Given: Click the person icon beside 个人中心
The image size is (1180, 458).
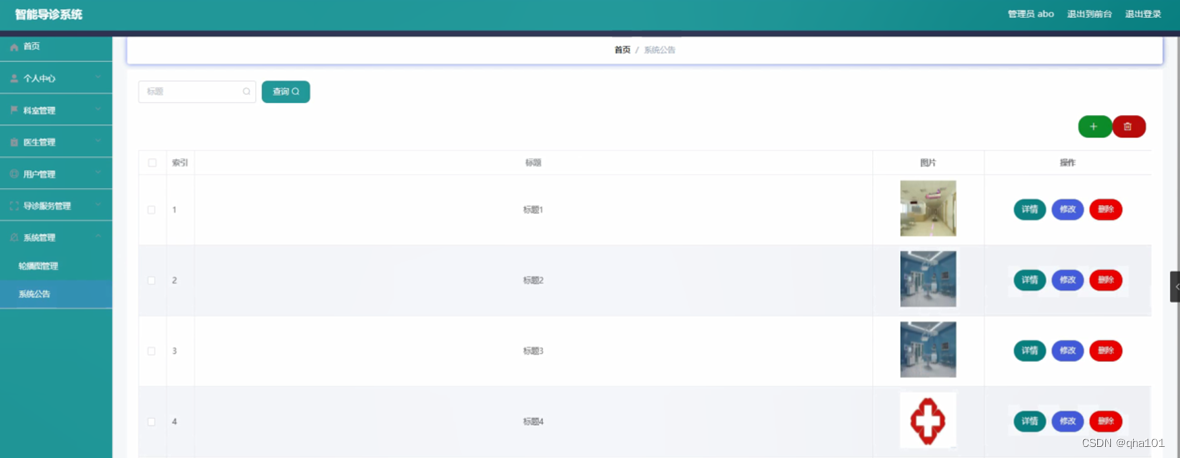Looking at the screenshot, I should (x=14, y=78).
